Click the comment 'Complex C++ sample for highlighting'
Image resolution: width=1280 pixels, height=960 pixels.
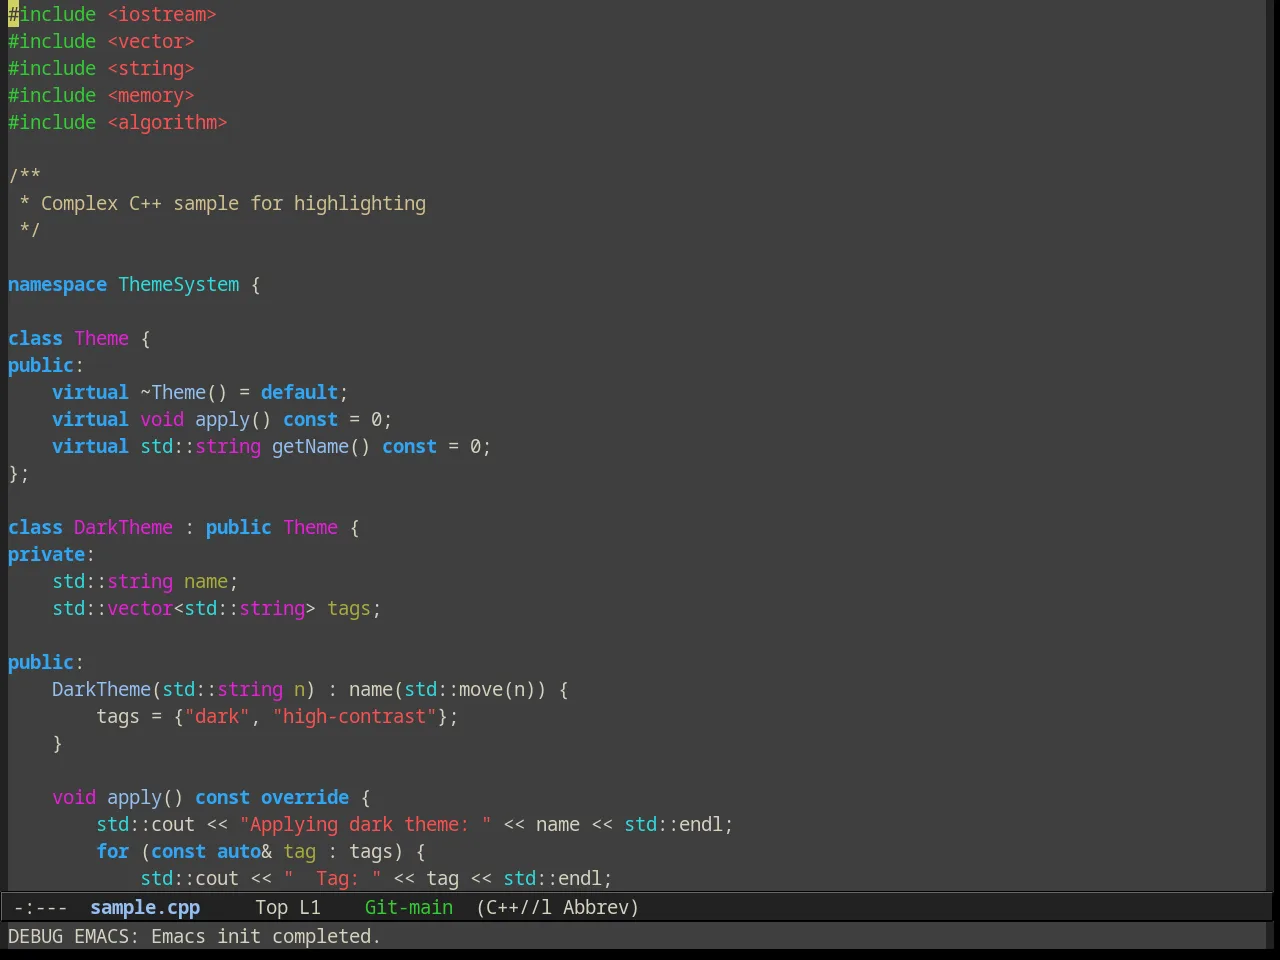233,203
